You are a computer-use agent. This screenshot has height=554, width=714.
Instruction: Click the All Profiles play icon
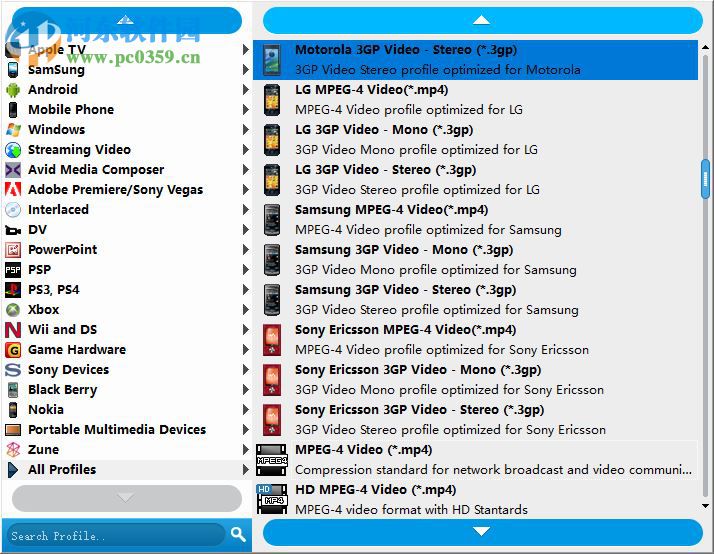(13, 470)
